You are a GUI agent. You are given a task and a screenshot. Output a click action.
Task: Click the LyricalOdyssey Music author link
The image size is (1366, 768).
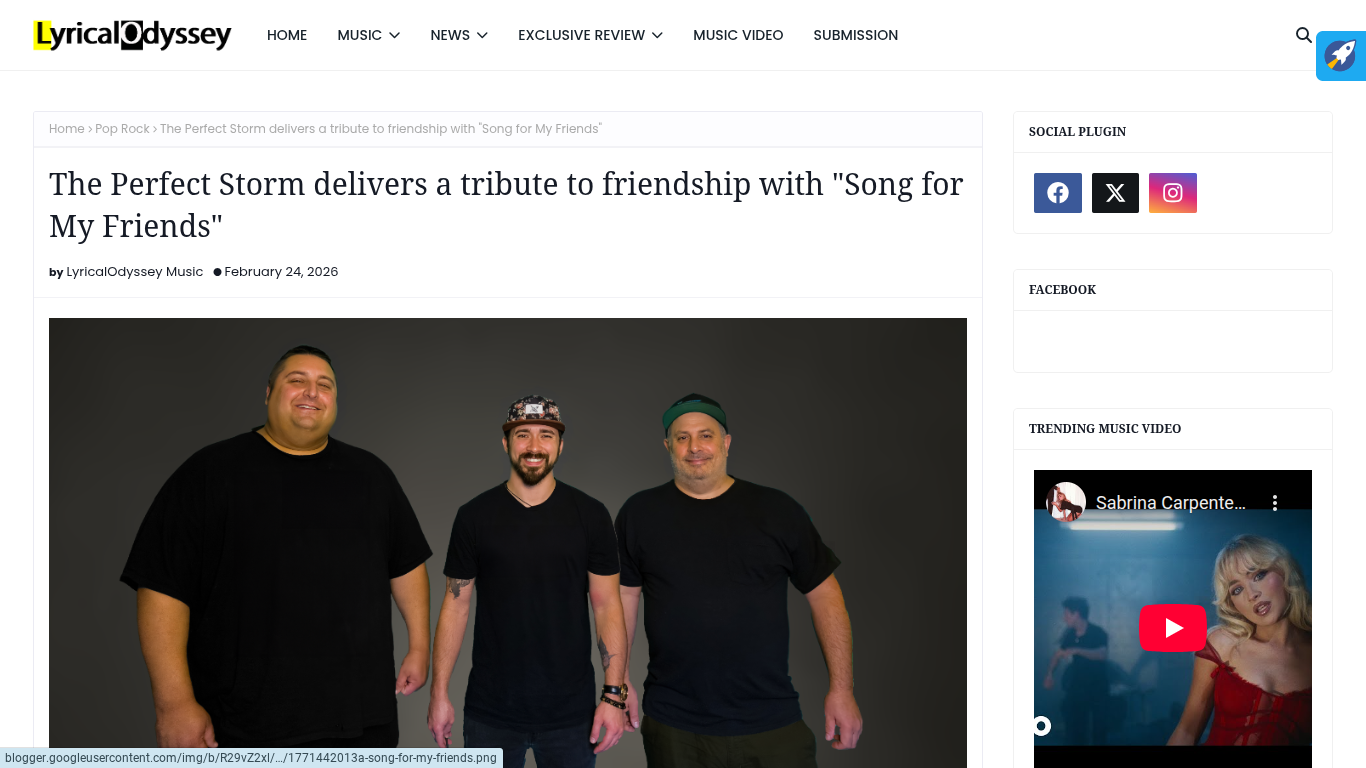pos(135,272)
